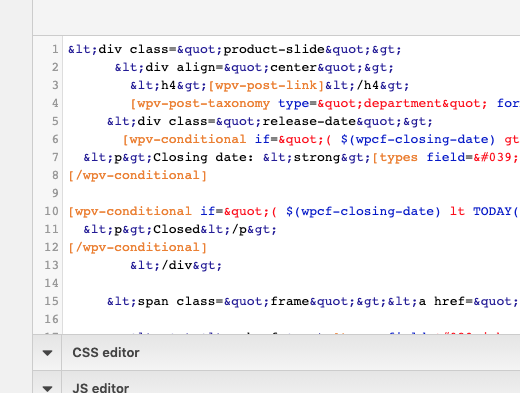Click wpv-conditional gt shortcode on line 6
Screen dimensions: 520x393
(321, 140)
